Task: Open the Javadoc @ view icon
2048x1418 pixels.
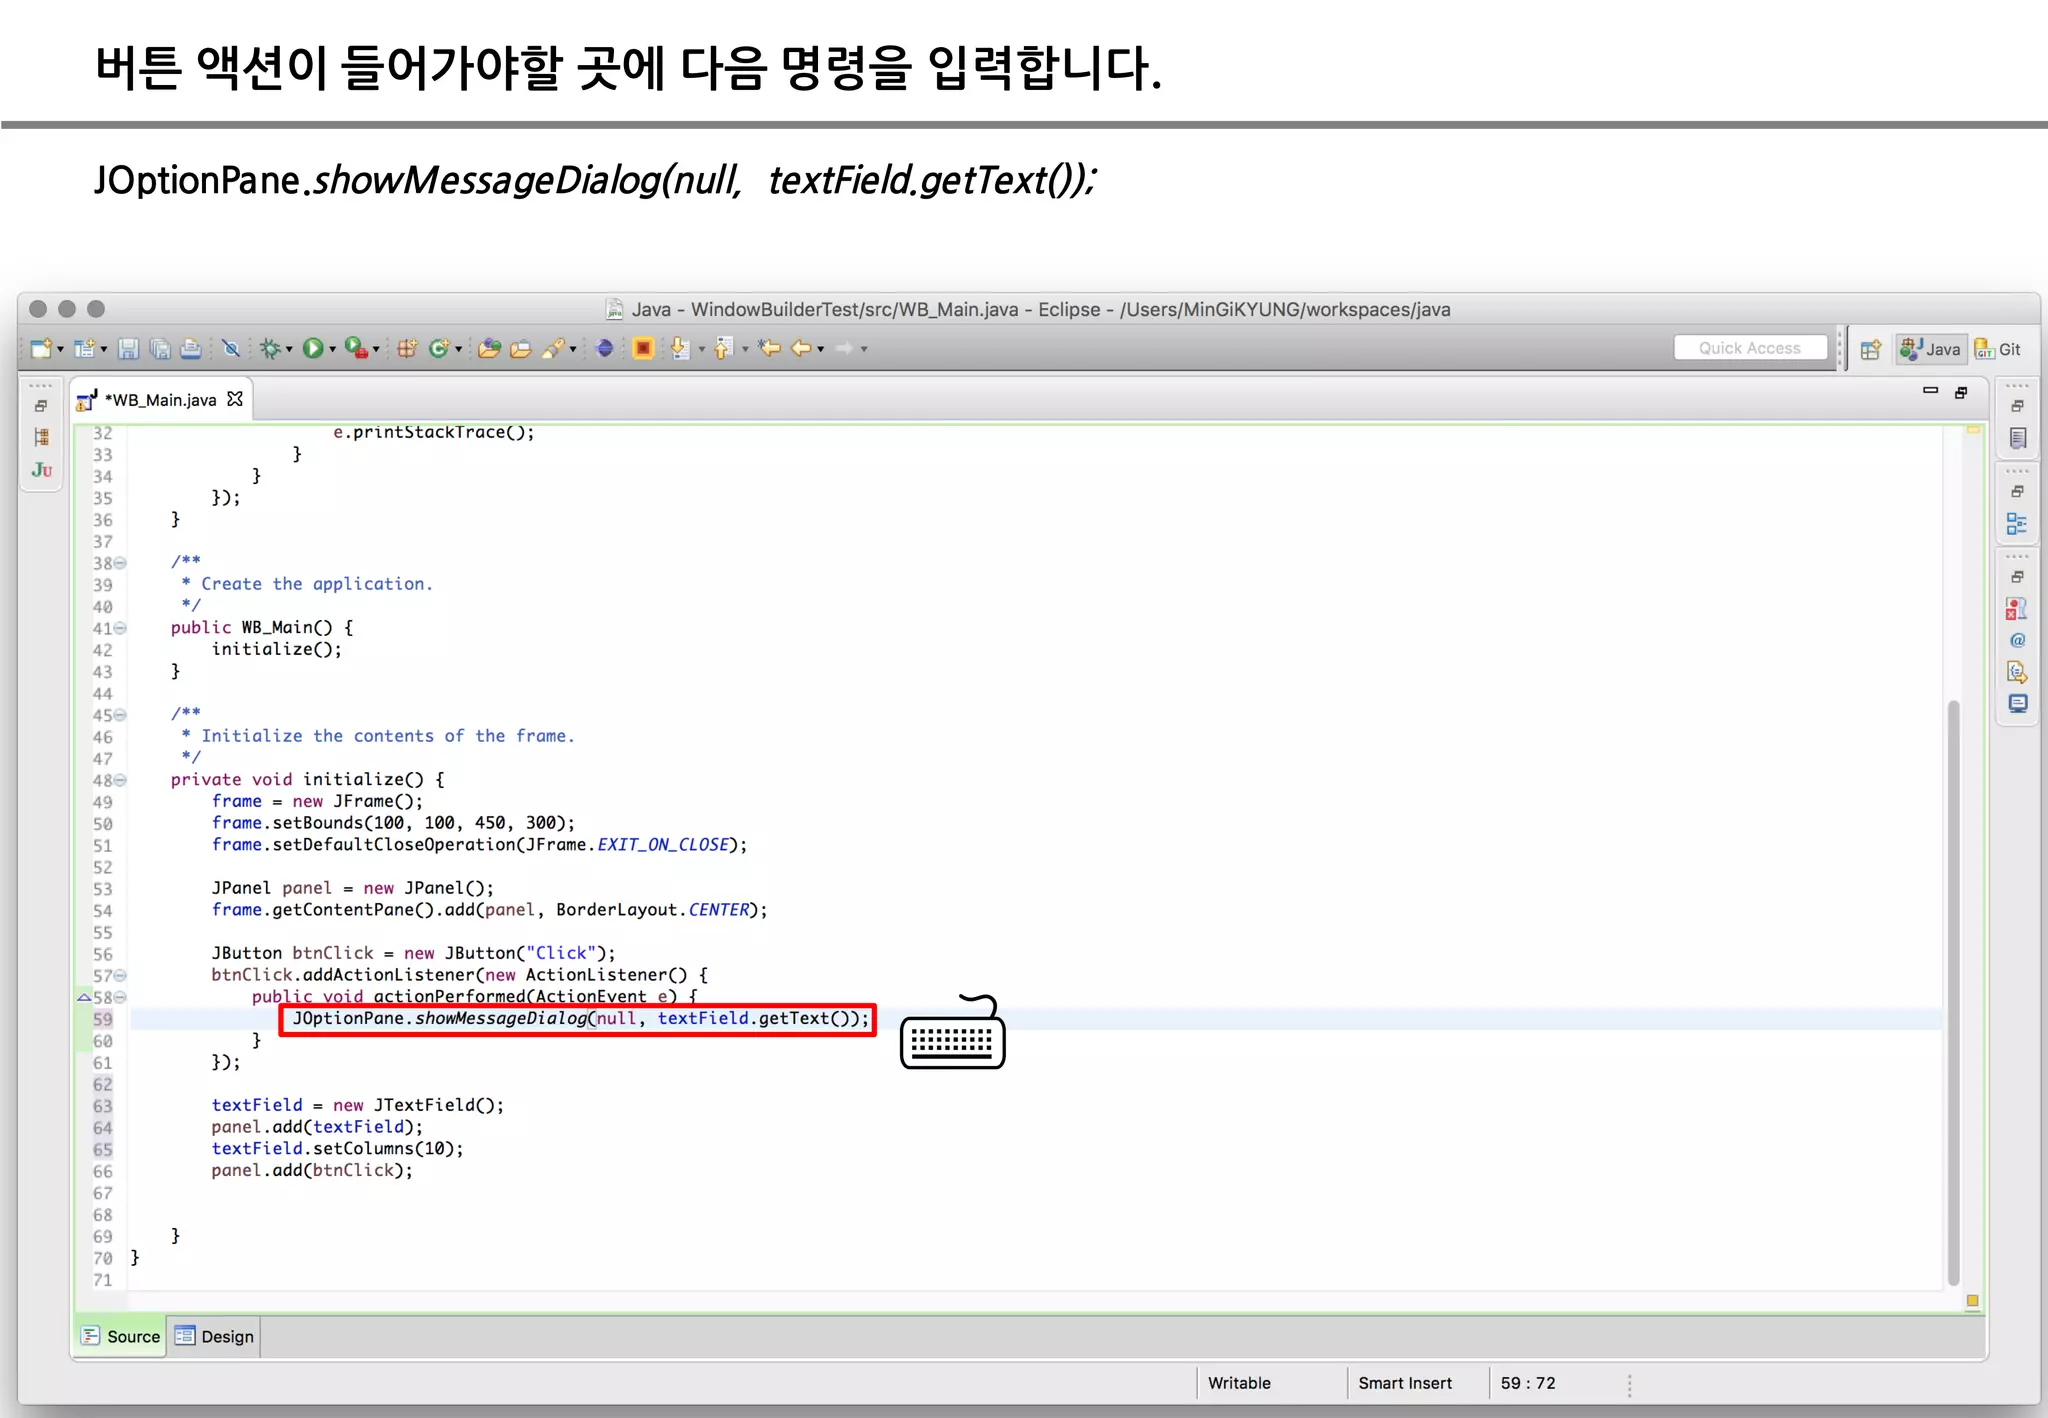Action: point(2018,640)
